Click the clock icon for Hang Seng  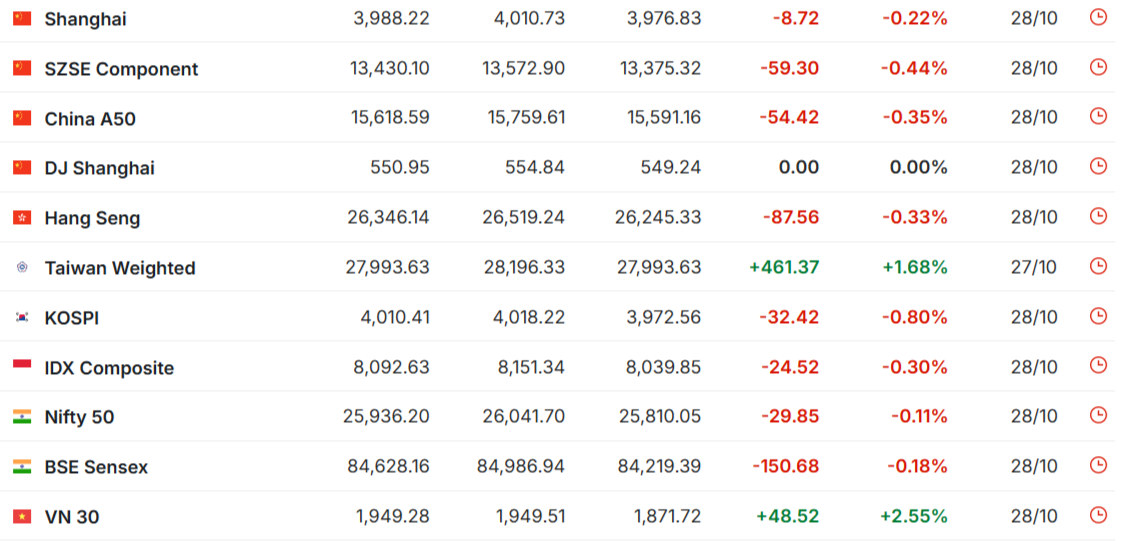tap(1098, 216)
